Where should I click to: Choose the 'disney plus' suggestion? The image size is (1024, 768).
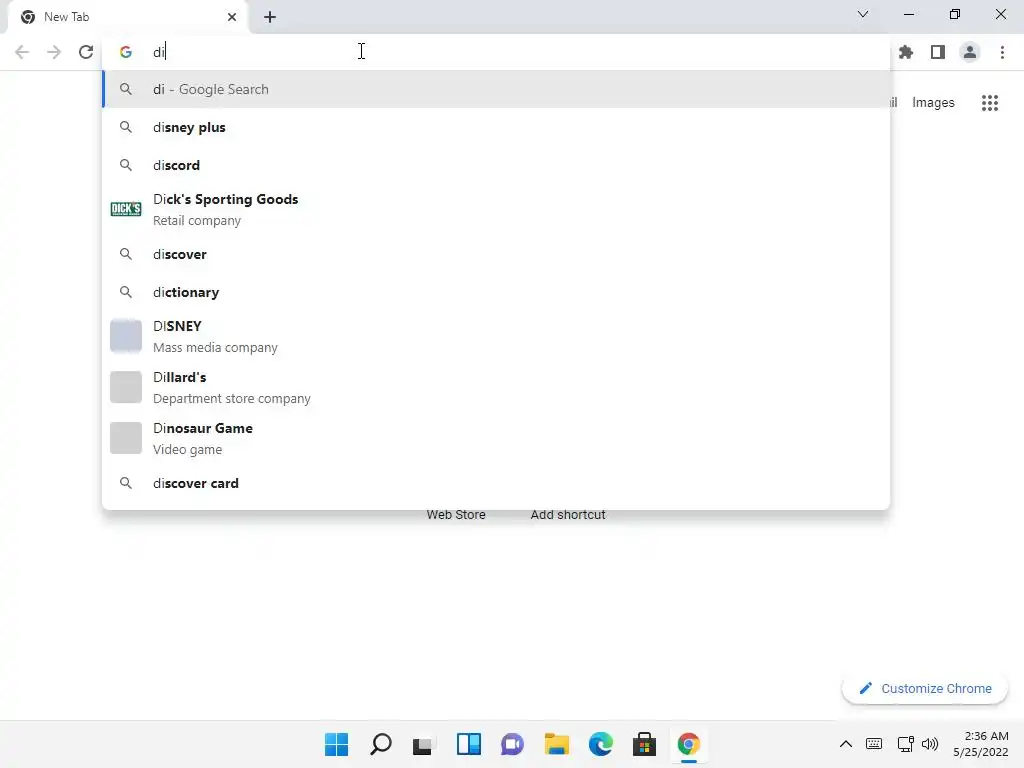pos(496,127)
